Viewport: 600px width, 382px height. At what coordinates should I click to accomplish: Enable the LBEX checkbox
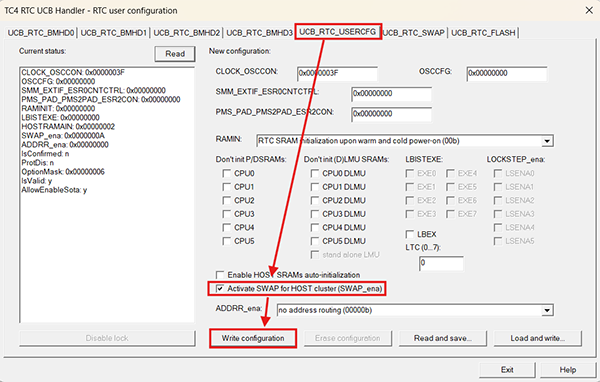click(410, 234)
